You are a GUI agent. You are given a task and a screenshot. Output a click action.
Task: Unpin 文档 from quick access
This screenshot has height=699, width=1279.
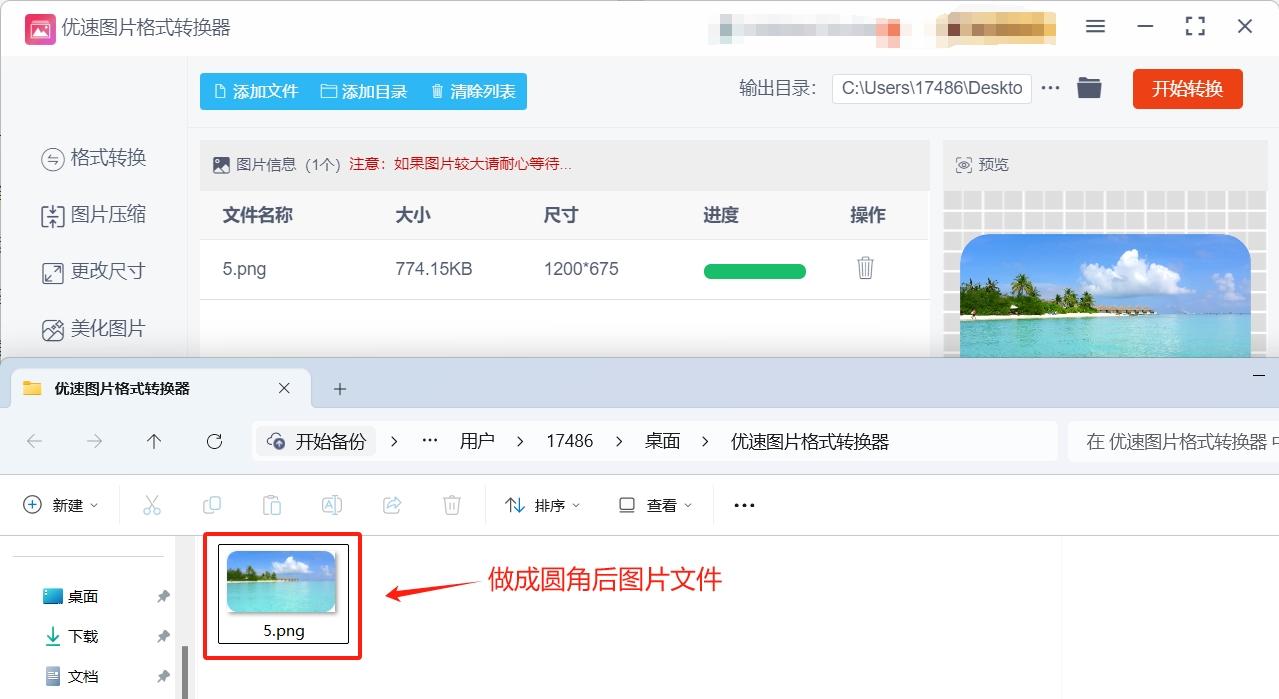tap(163, 676)
